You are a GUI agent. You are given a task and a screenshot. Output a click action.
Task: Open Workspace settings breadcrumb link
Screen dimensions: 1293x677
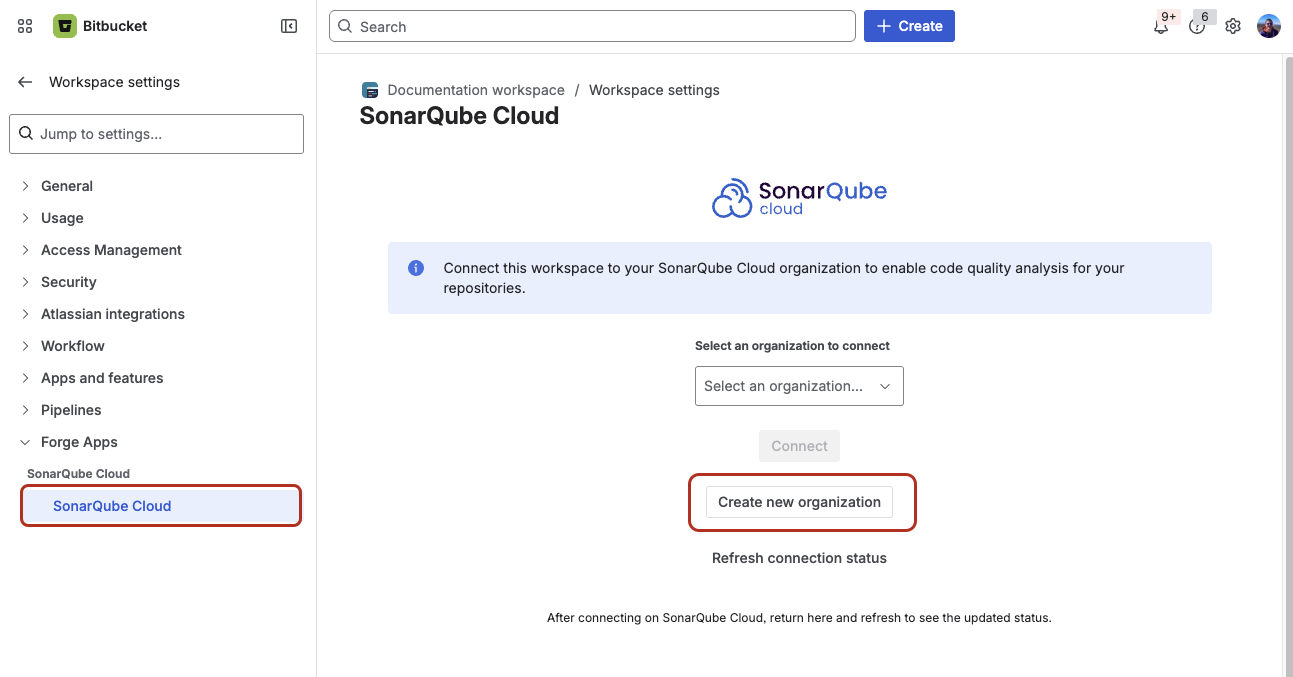(x=654, y=90)
